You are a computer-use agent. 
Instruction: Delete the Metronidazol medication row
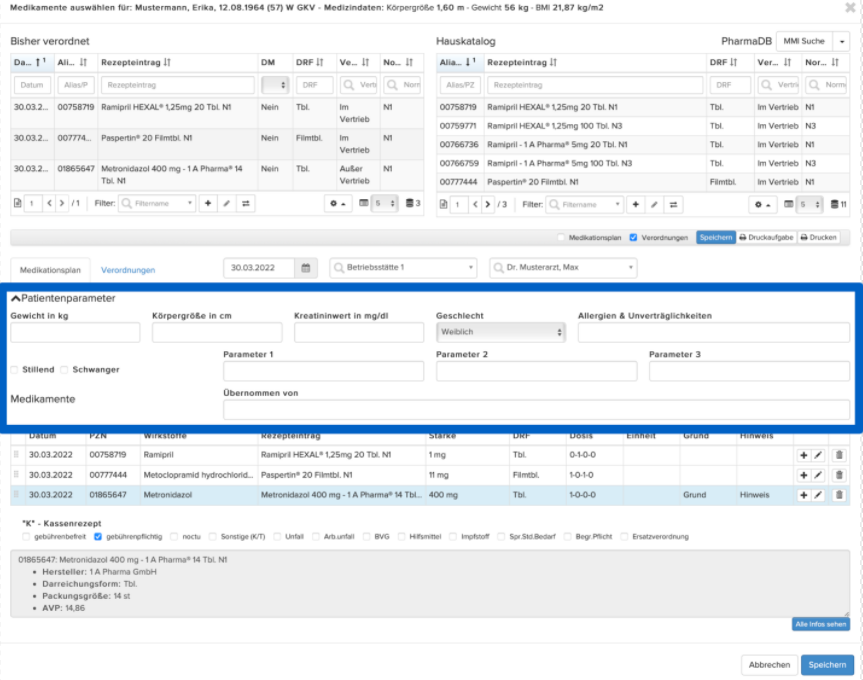(x=839, y=495)
